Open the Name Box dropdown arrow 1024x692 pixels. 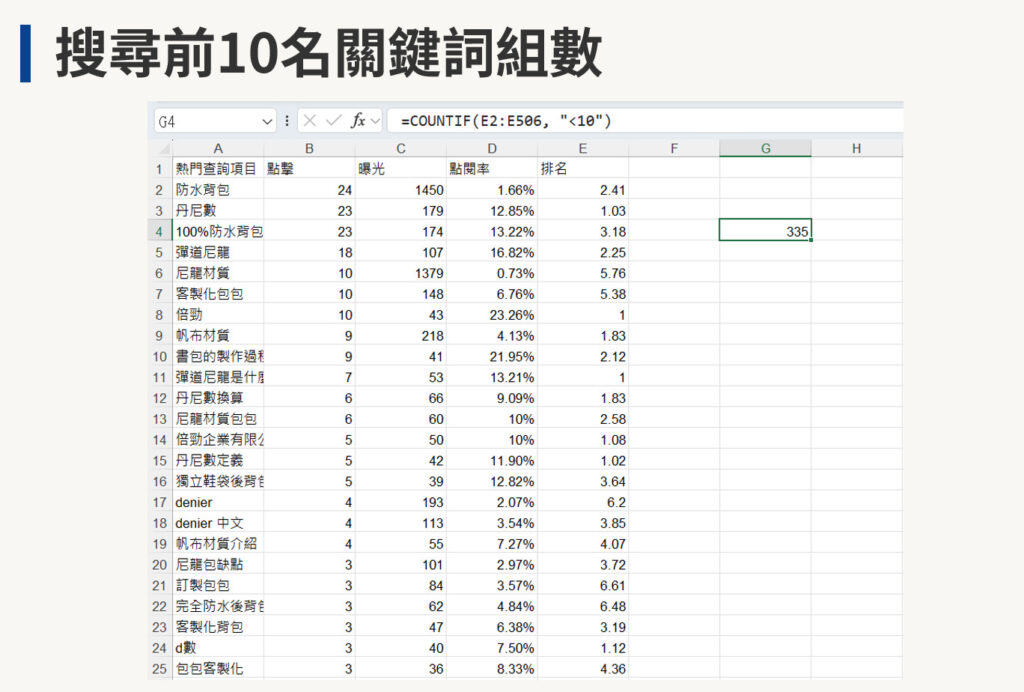[268, 121]
